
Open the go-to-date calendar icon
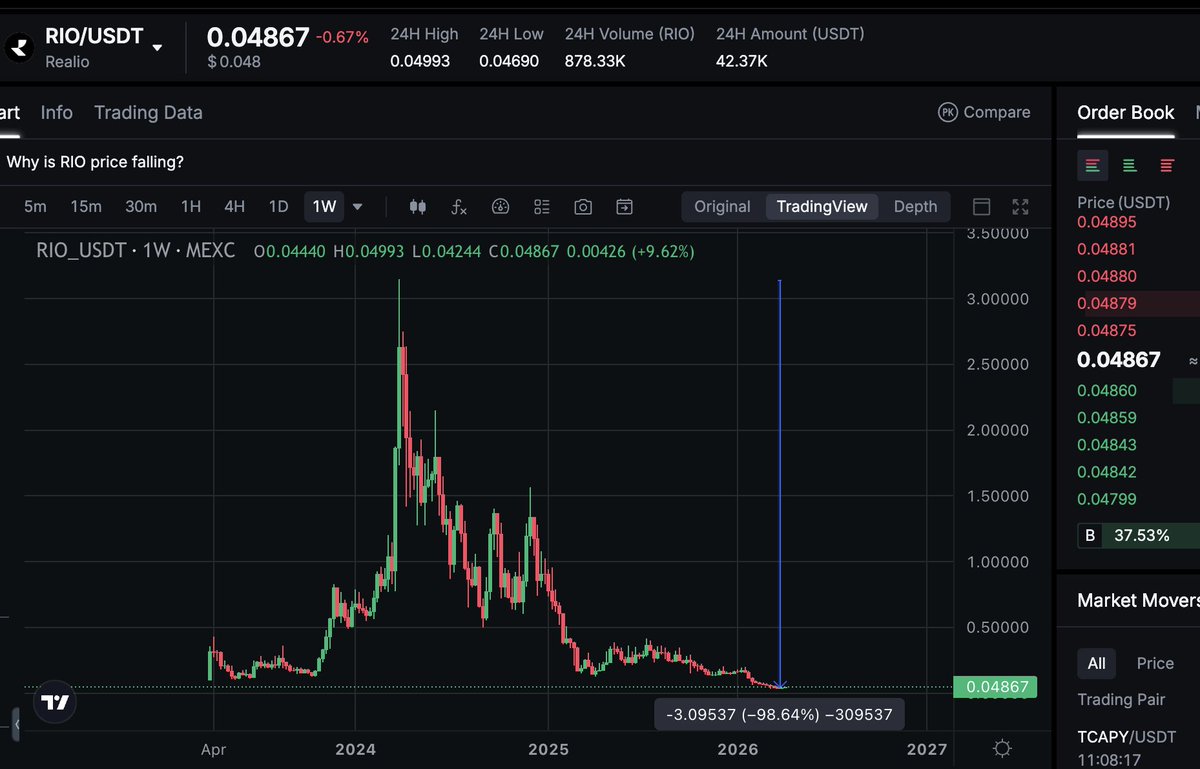[x=624, y=207]
